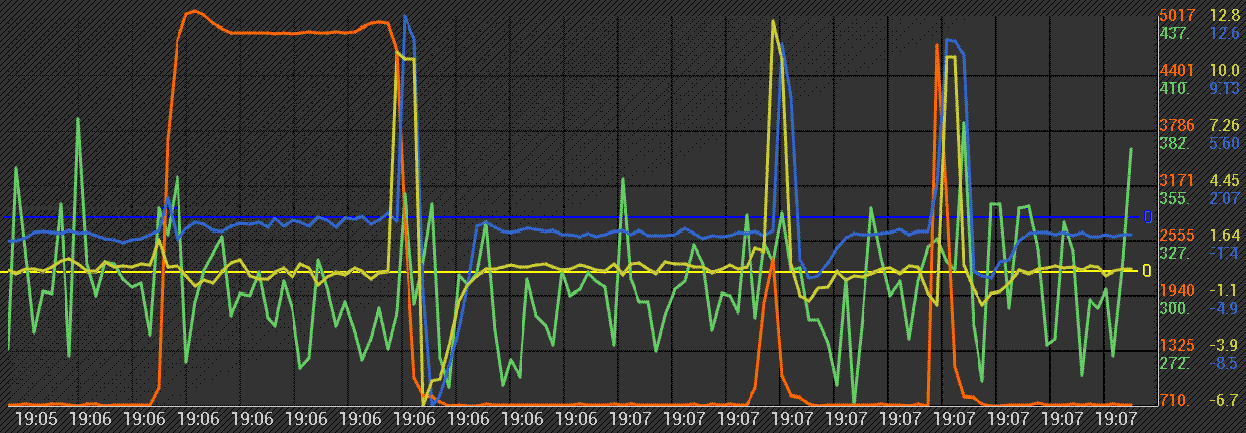The width and height of the screenshot is (1246, 433).
Task: Click the blue zero baseline marker
Action: pyautogui.click(x=1147, y=216)
